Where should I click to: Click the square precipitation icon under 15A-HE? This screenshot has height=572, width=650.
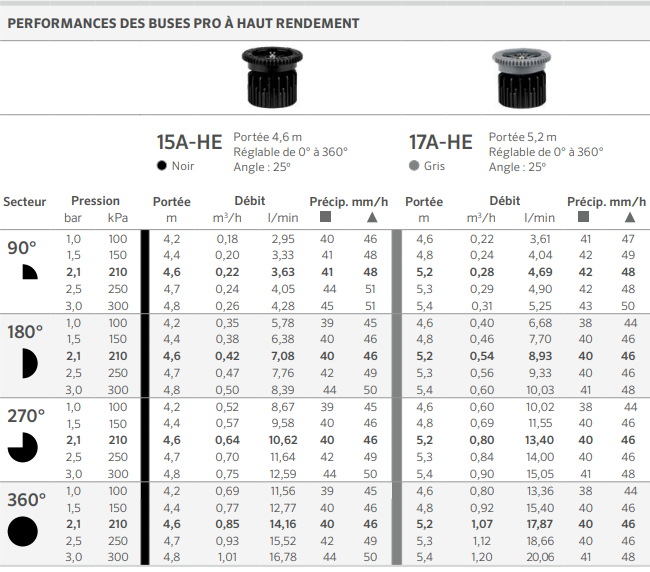click(325, 216)
